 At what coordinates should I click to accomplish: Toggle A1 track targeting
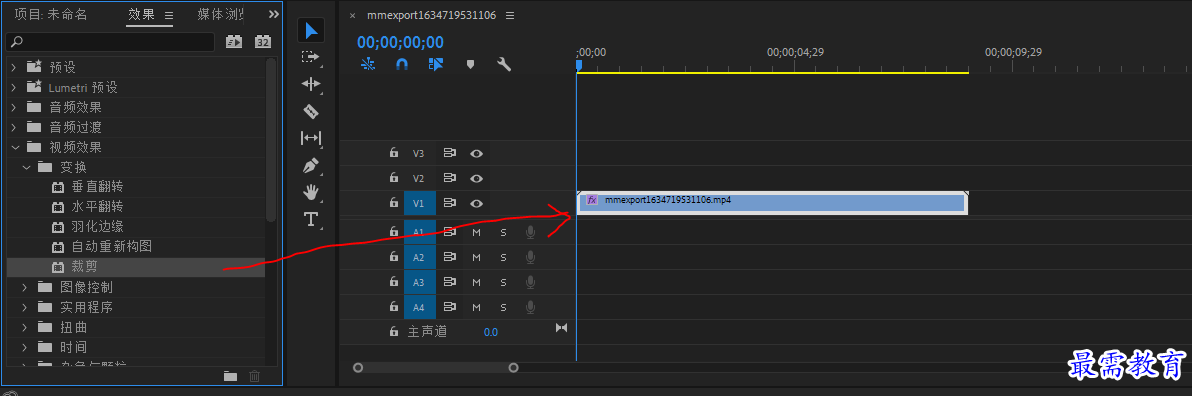click(x=419, y=232)
